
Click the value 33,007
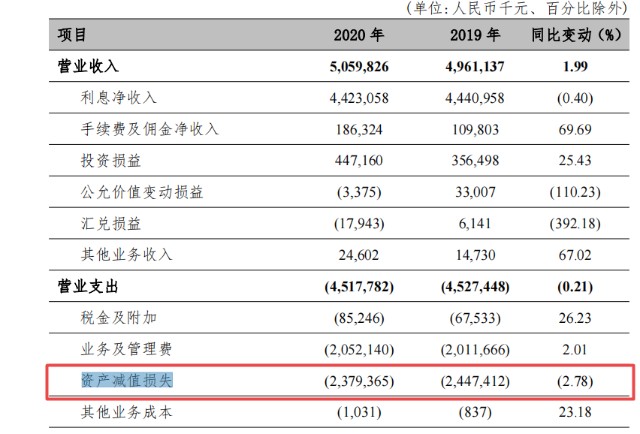click(476, 192)
